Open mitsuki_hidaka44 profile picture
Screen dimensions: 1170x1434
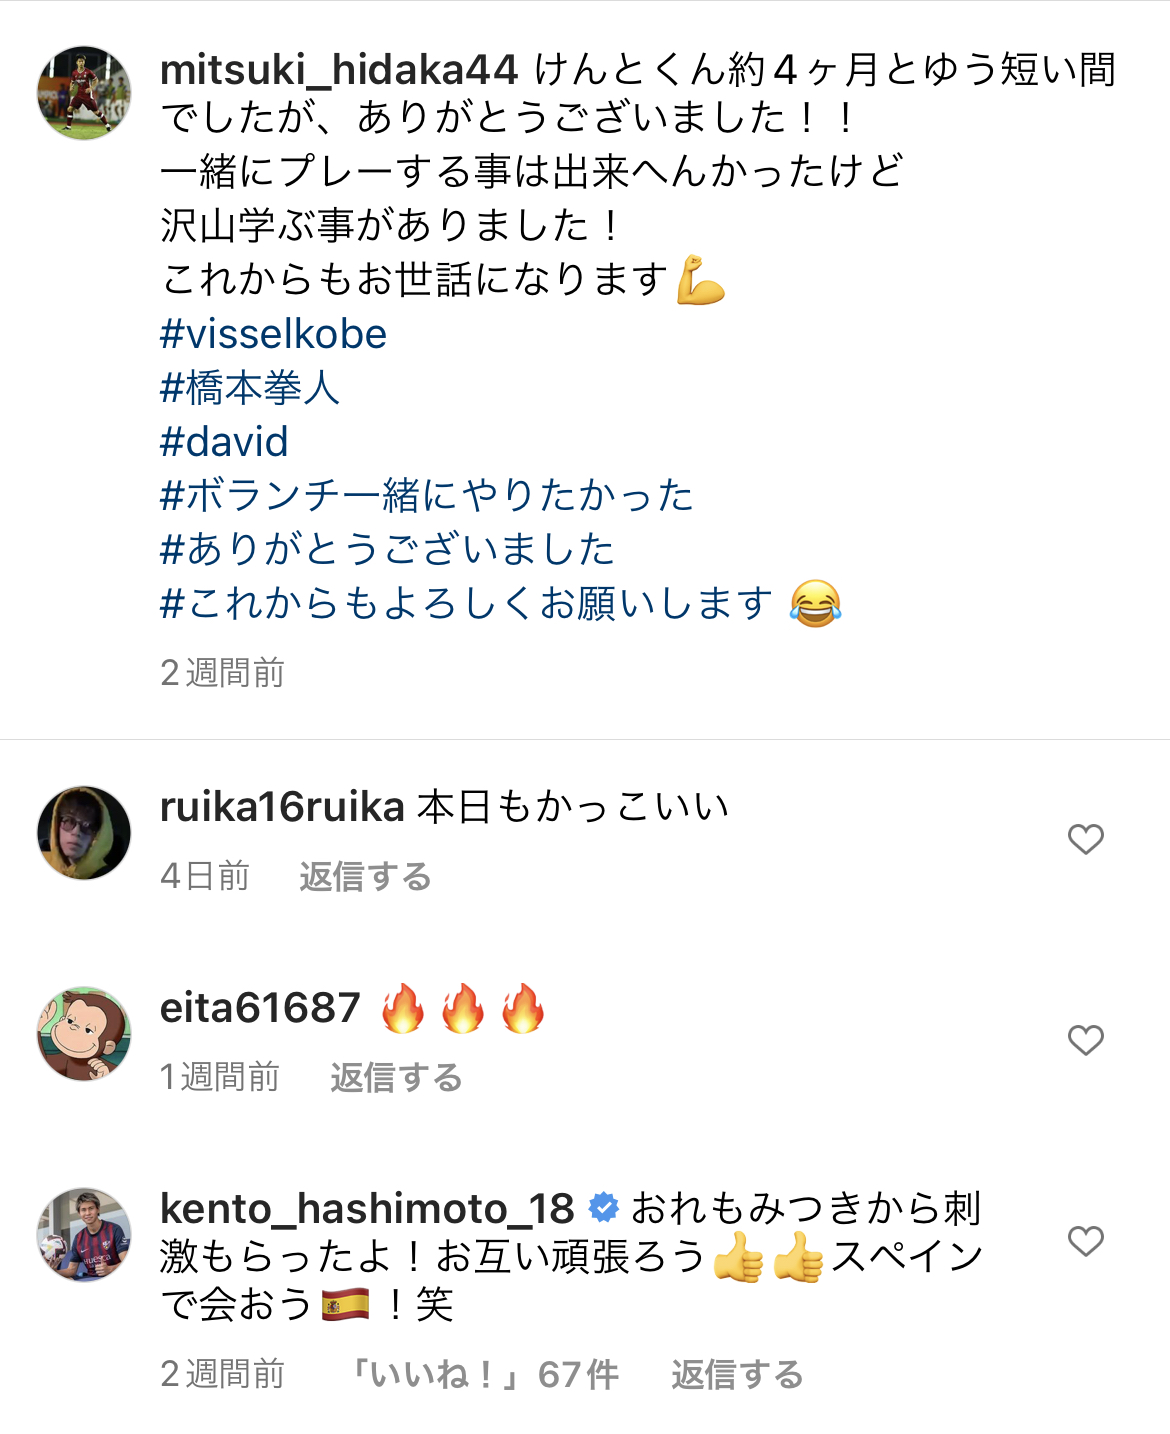pyautogui.click(x=84, y=93)
